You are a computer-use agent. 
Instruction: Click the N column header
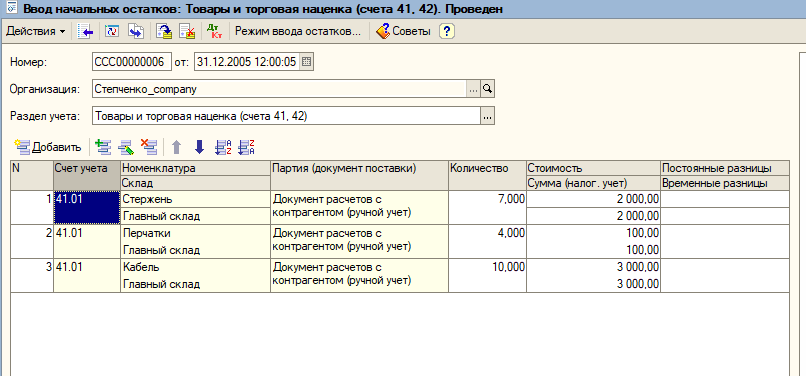pos(32,175)
